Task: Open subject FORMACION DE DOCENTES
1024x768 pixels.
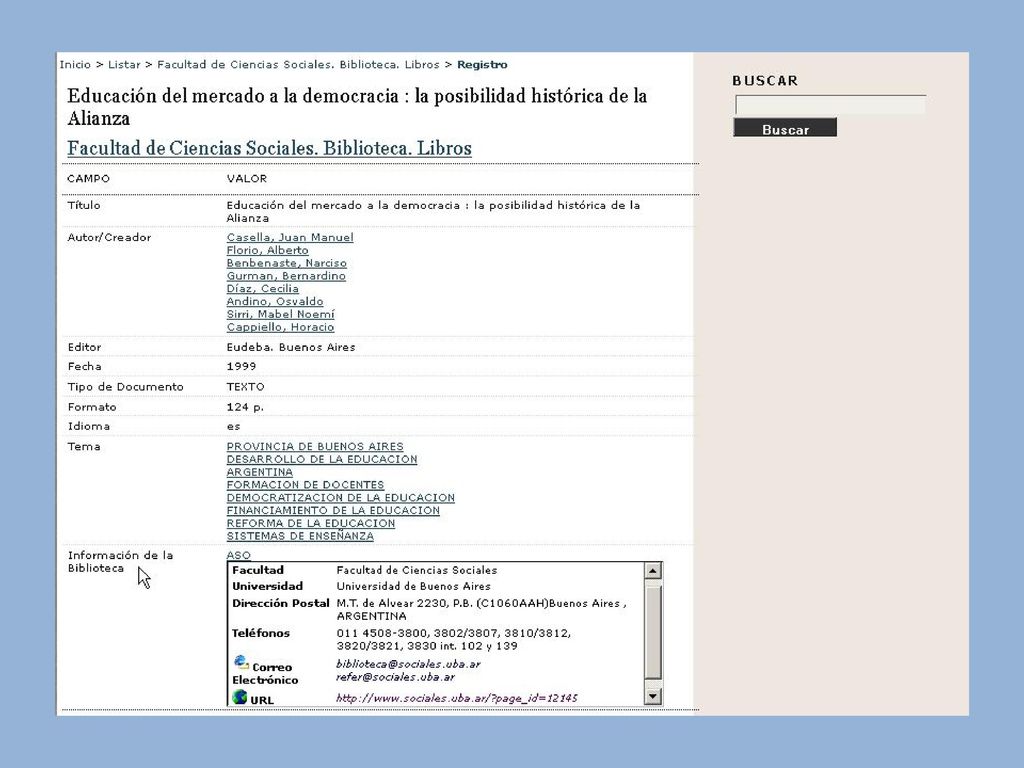Action: pyautogui.click(x=305, y=485)
